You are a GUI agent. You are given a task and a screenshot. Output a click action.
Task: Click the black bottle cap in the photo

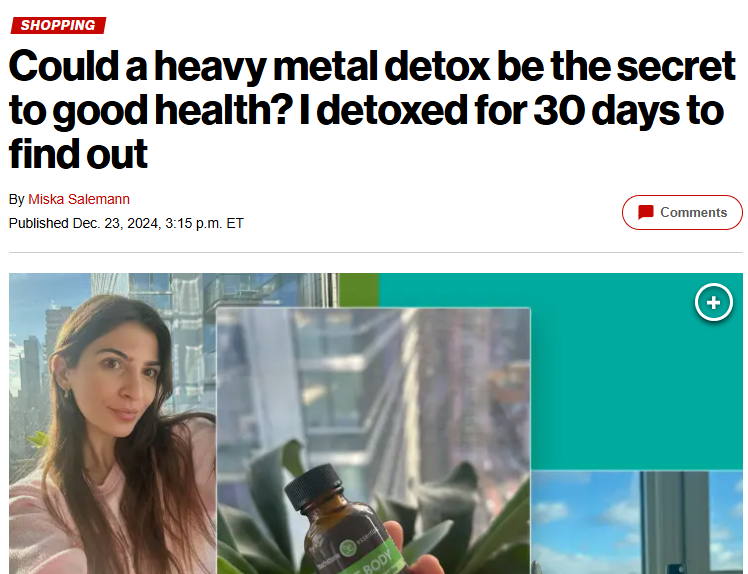pos(313,485)
